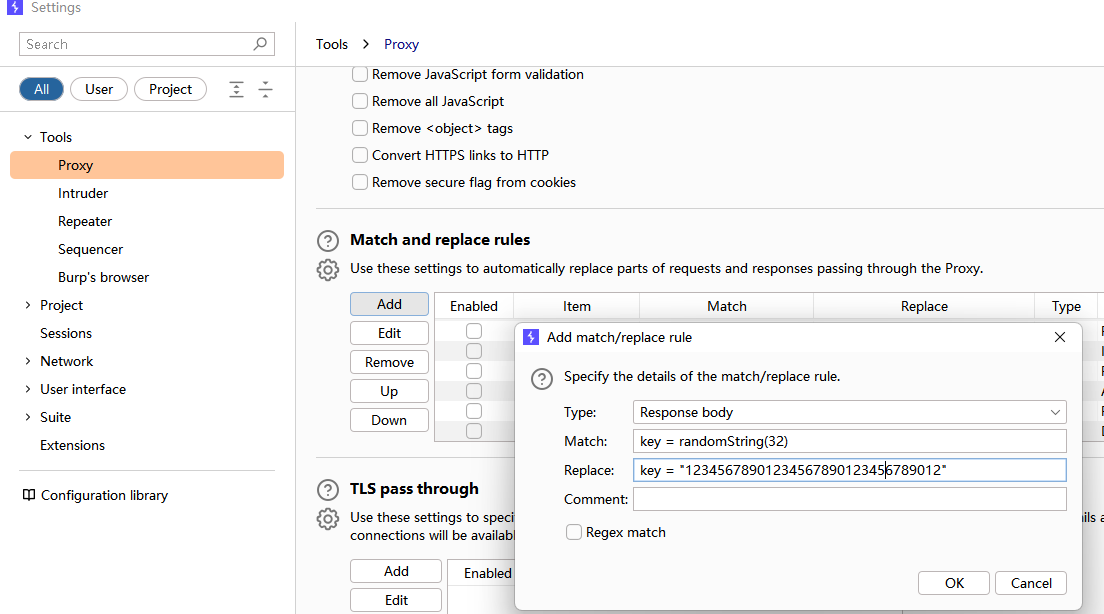Select Intruder in the settings tree
The height and width of the screenshot is (614, 1104).
tap(83, 193)
